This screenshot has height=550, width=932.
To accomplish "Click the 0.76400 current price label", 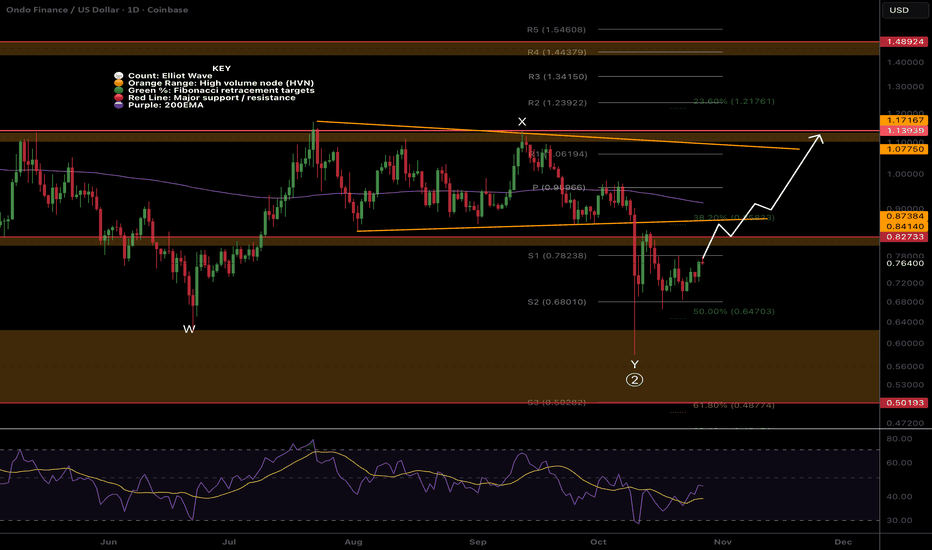I will click(x=905, y=264).
